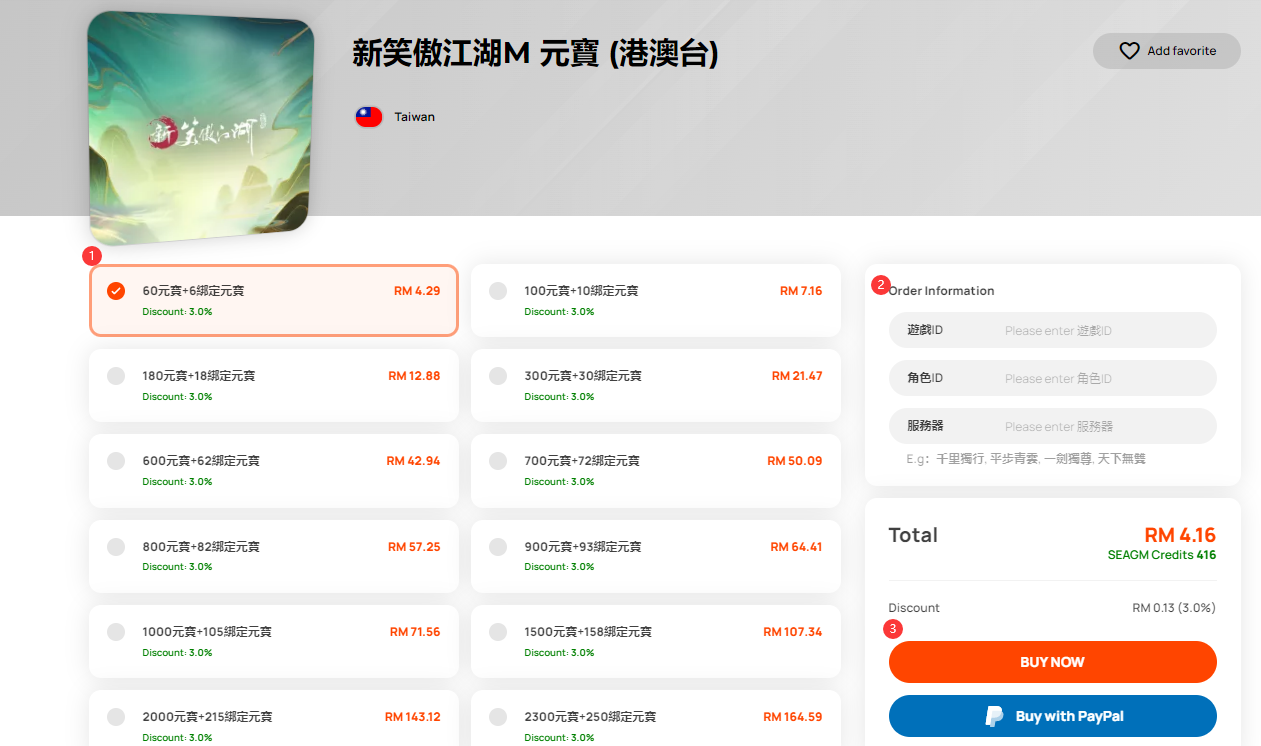The width and height of the screenshot is (1261, 746).
Task: Click the RM 164.59 price text
Action: 793,717
